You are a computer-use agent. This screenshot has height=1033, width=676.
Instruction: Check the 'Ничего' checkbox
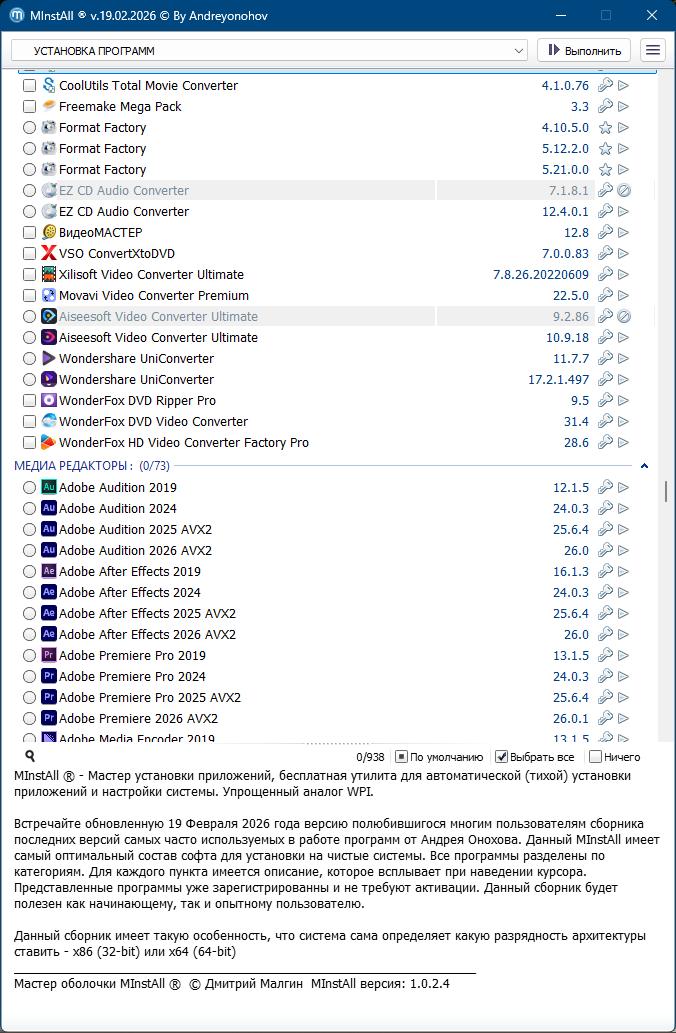pyautogui.click(x=596, y=757)
